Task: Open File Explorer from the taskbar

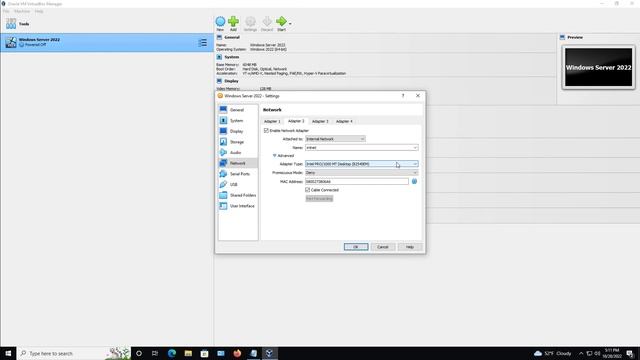Action: pos(188,353)
